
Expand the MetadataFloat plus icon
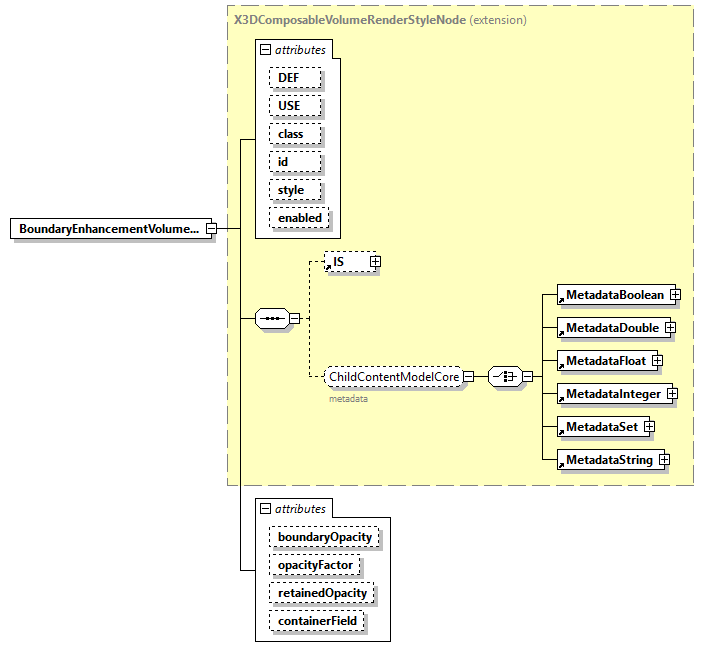[x=657, y=360]
